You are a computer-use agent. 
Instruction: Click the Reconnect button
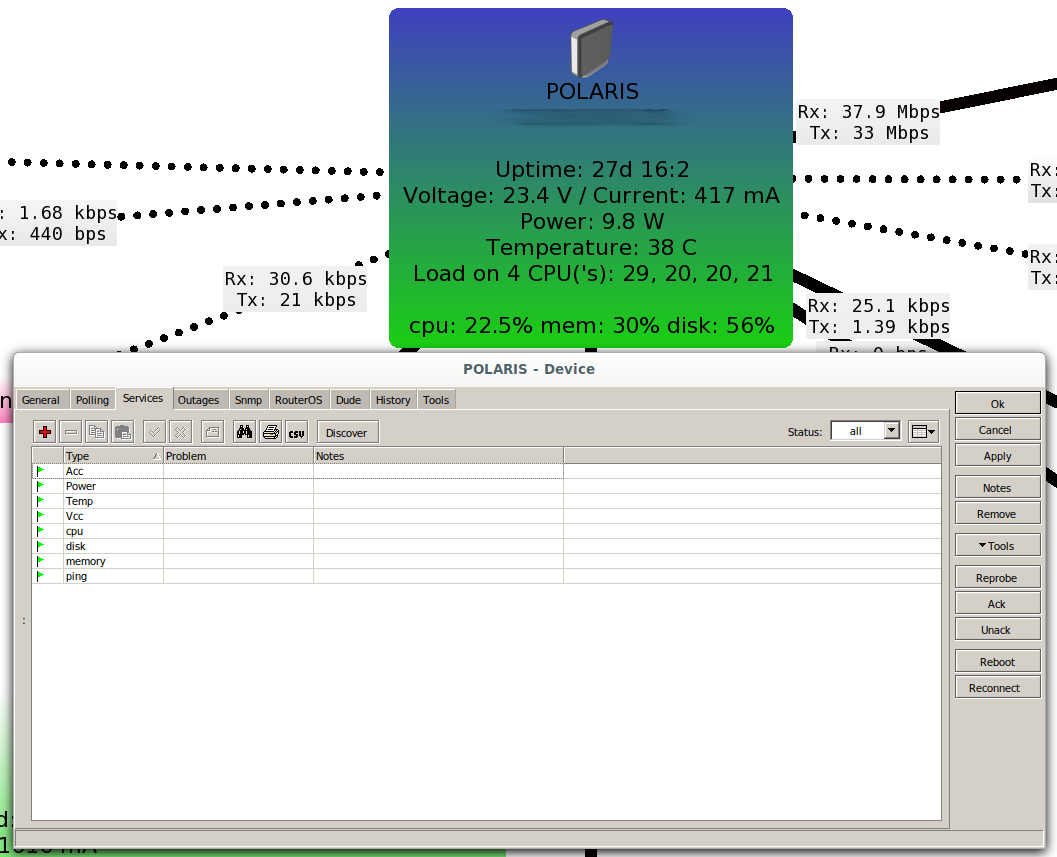pyautogui.click(x=997, y=688)
